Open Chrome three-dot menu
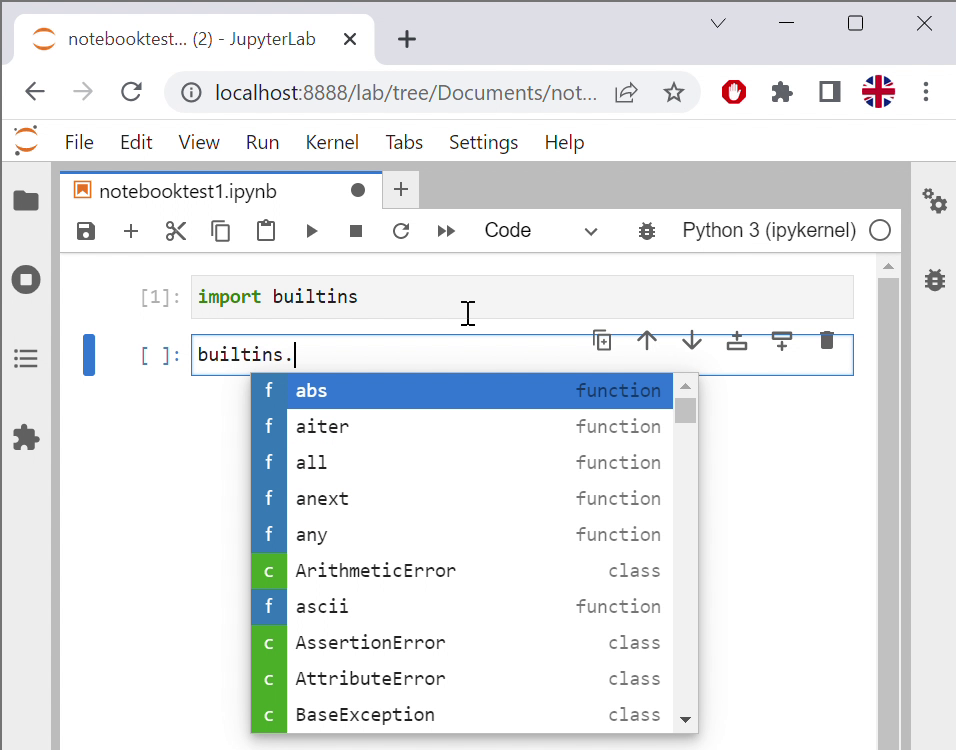956x750 pixels. click(926, 92)
